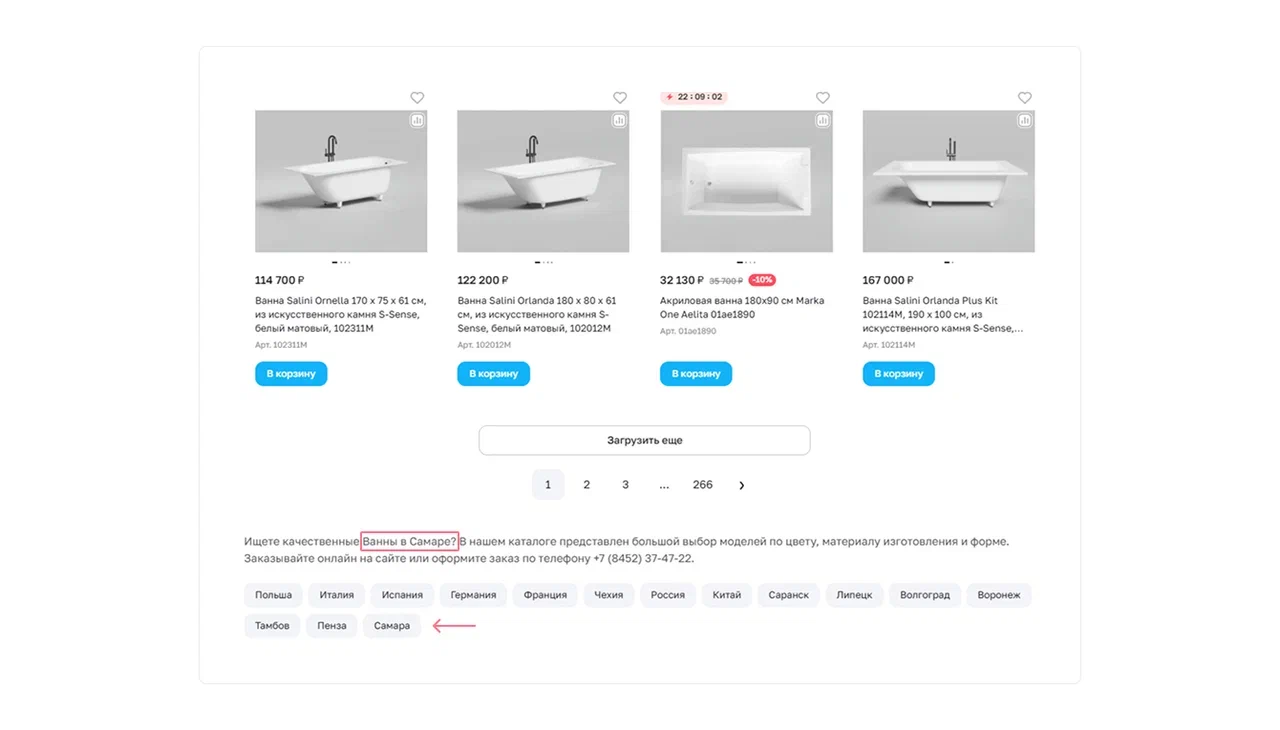Filter by the "Германия" tag
This screenshot has width=1280, height=730.
[x=473, y=595]
